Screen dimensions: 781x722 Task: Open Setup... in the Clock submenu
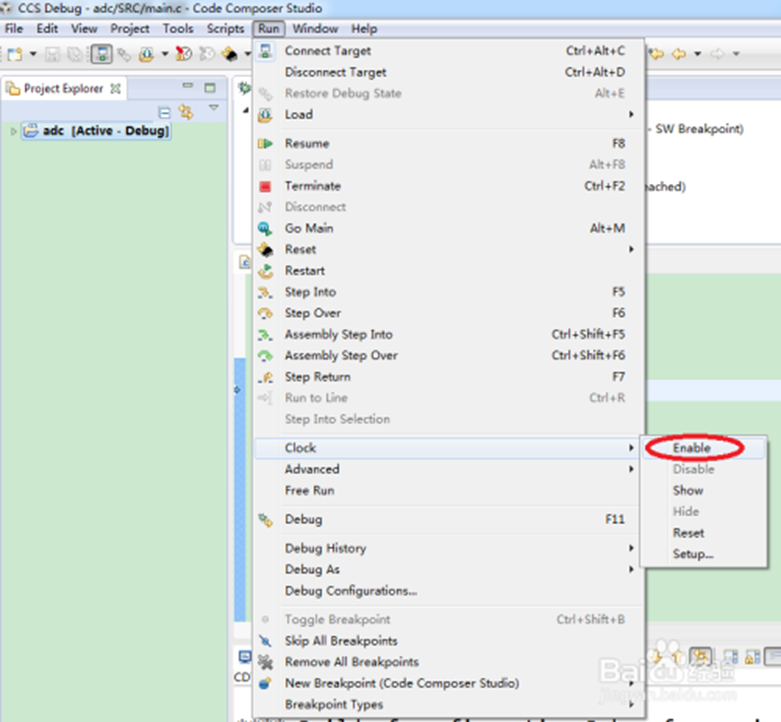pyautogui.click(x=704, y=554)
